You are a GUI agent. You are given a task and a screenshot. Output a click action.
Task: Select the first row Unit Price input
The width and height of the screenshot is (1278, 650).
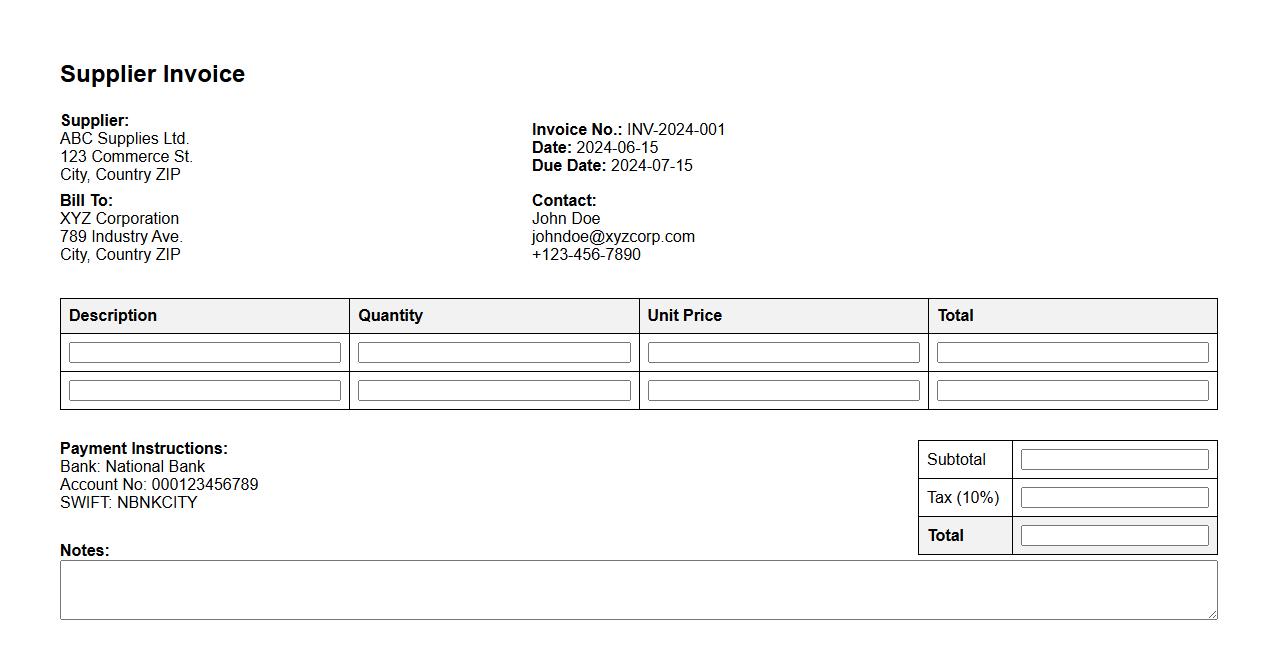pos(783,353)
